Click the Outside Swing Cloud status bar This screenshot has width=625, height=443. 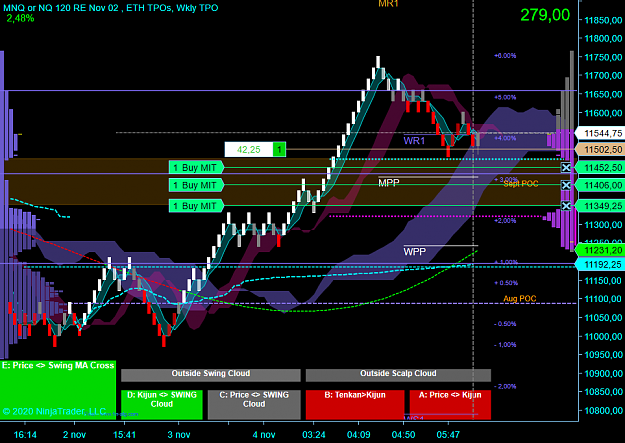coord(210,375)
